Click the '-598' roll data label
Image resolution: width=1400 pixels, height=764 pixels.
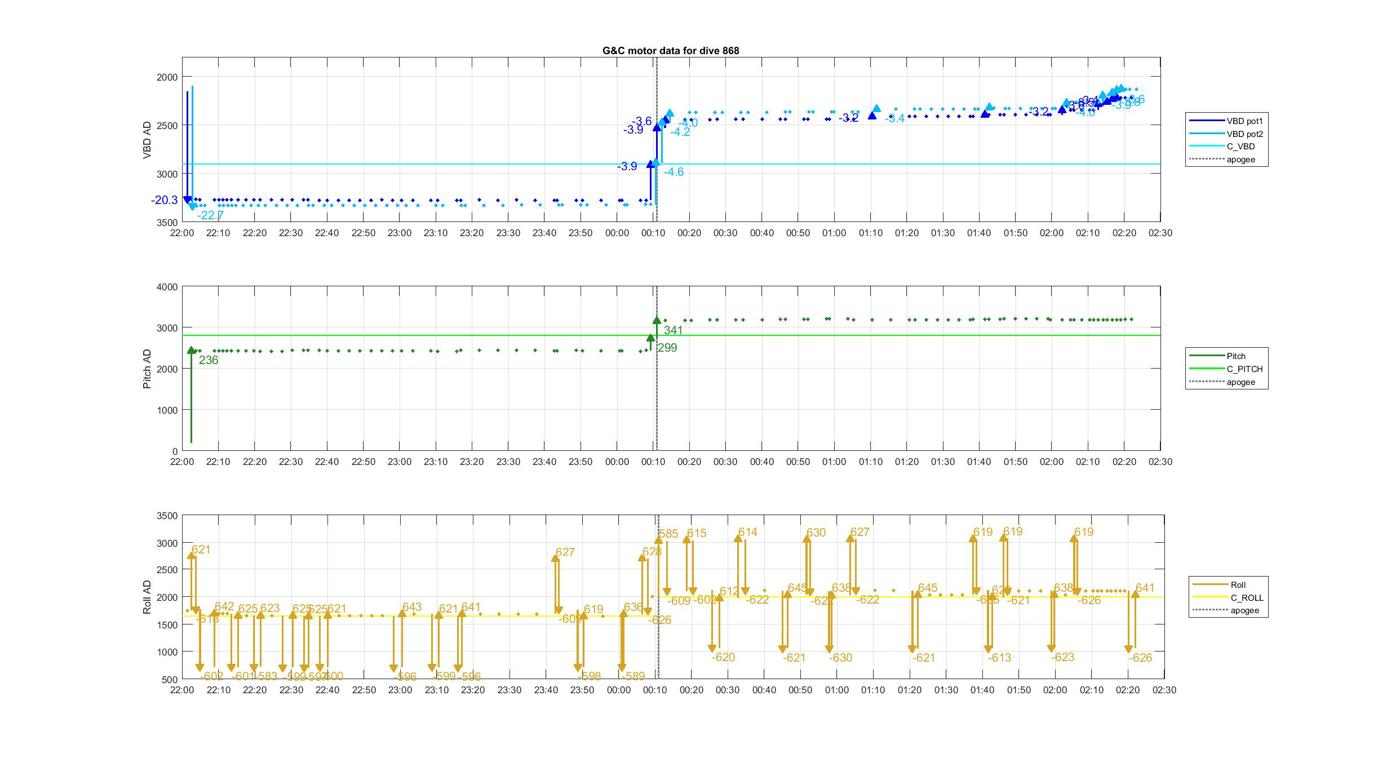tap(589, 676)
